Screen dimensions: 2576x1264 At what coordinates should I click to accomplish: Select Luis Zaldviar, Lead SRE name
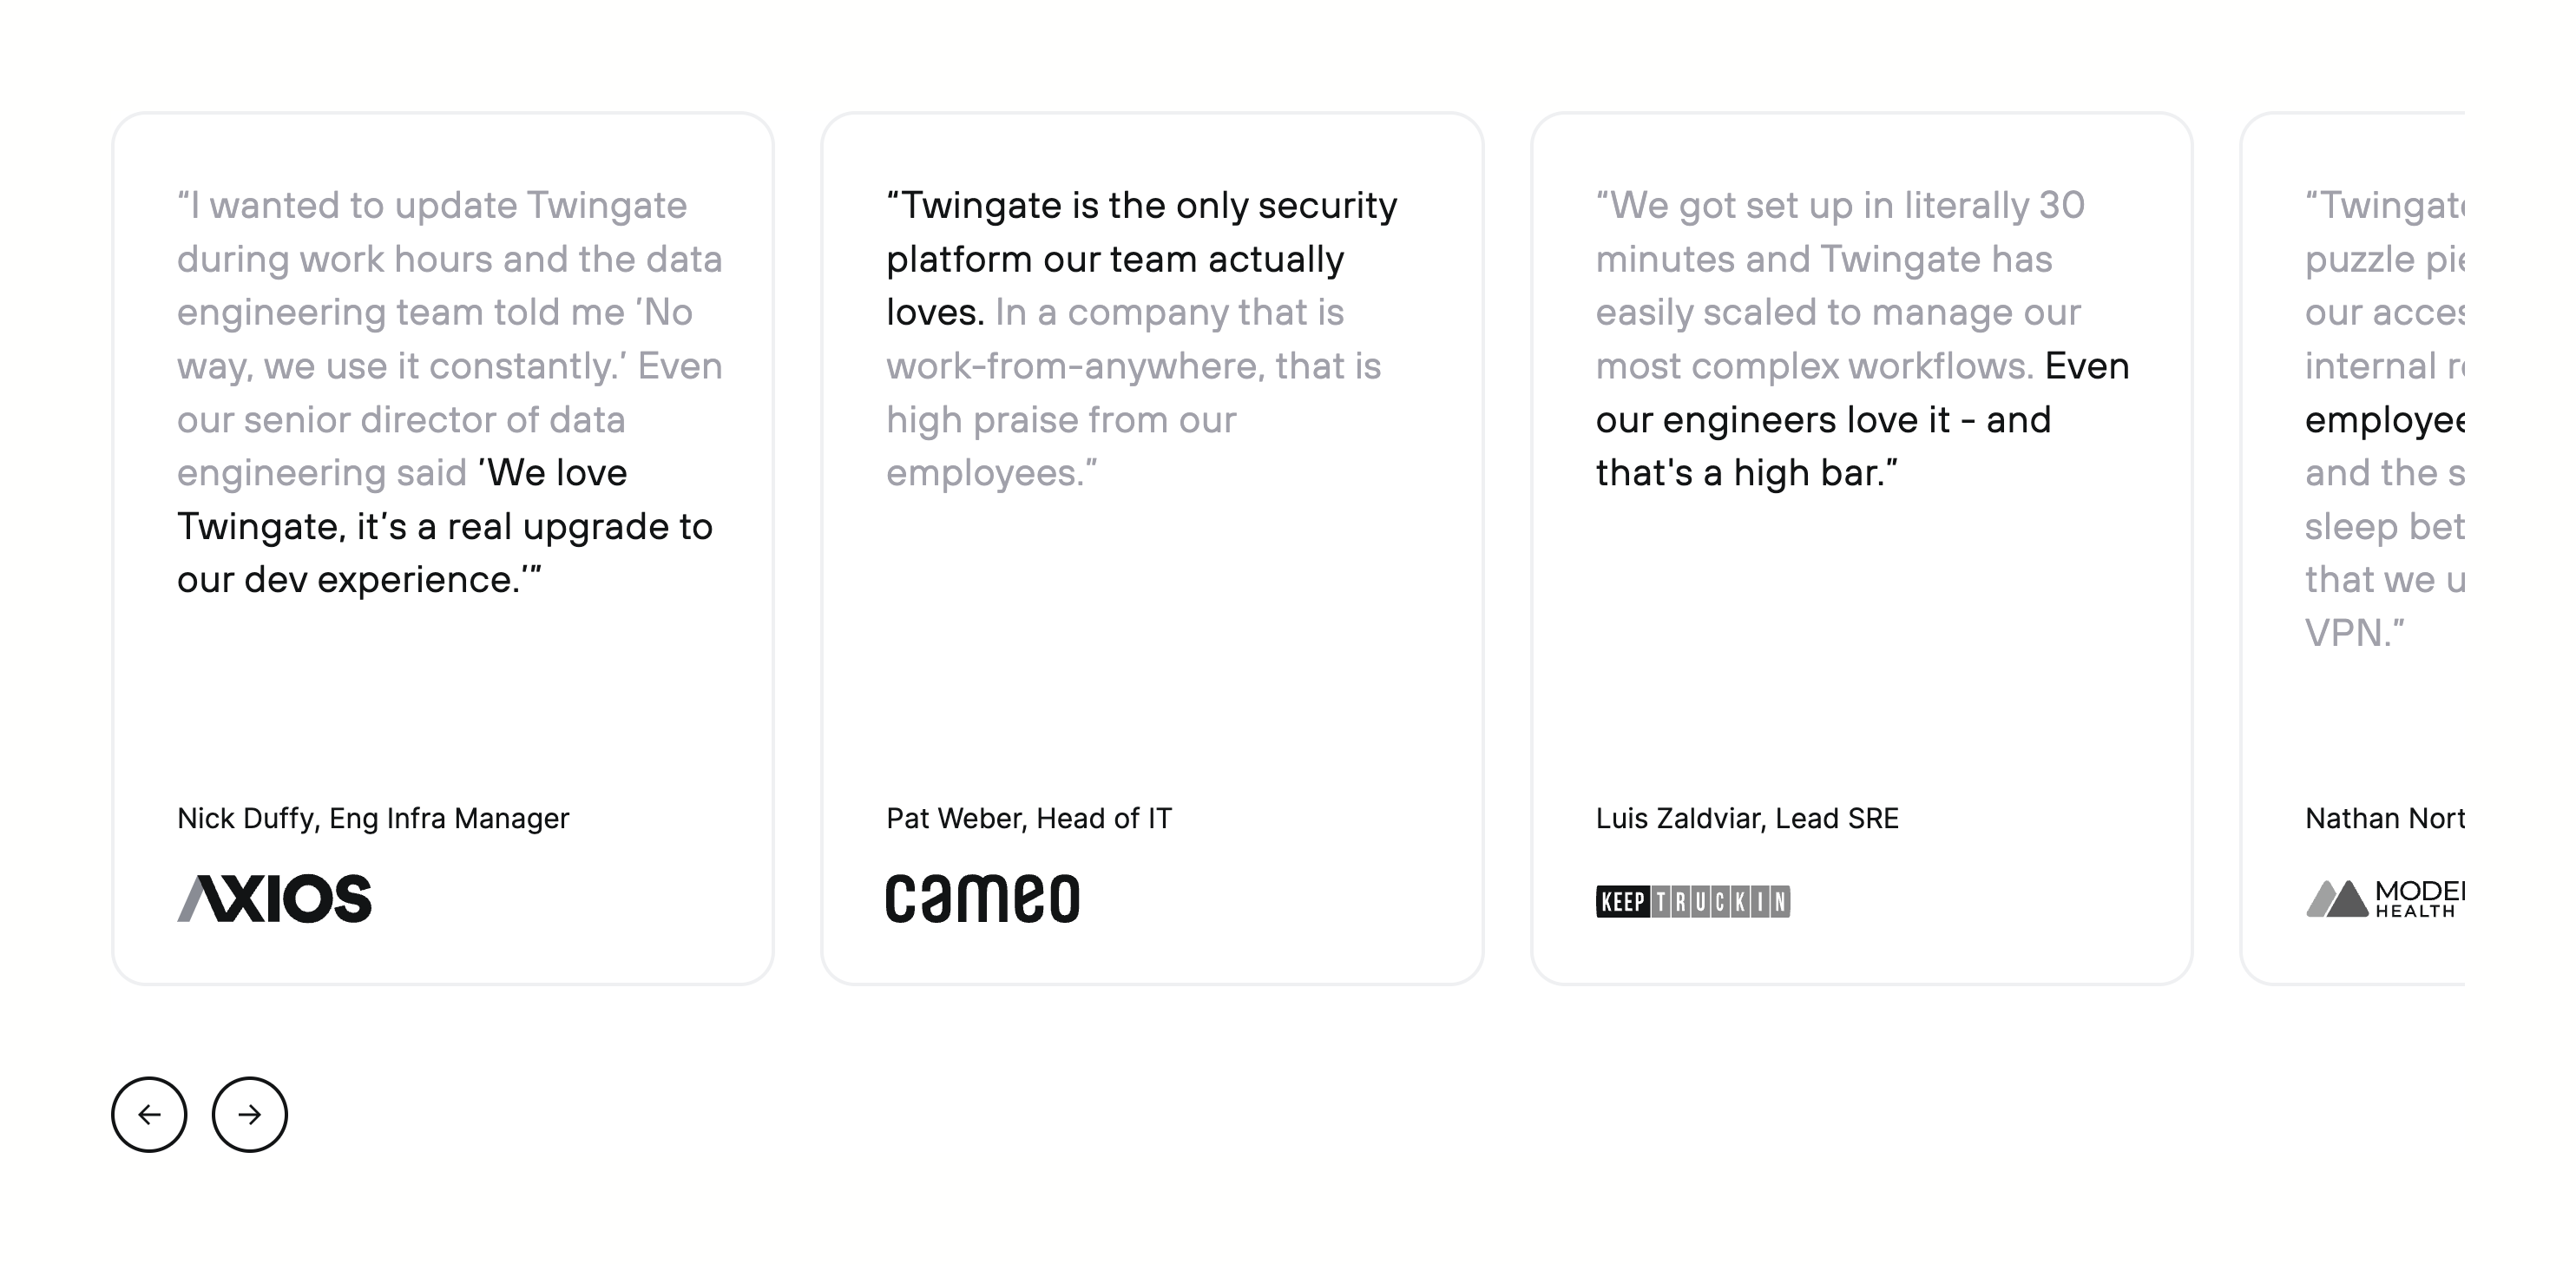pyautogui.click(x=1746, y=818)
